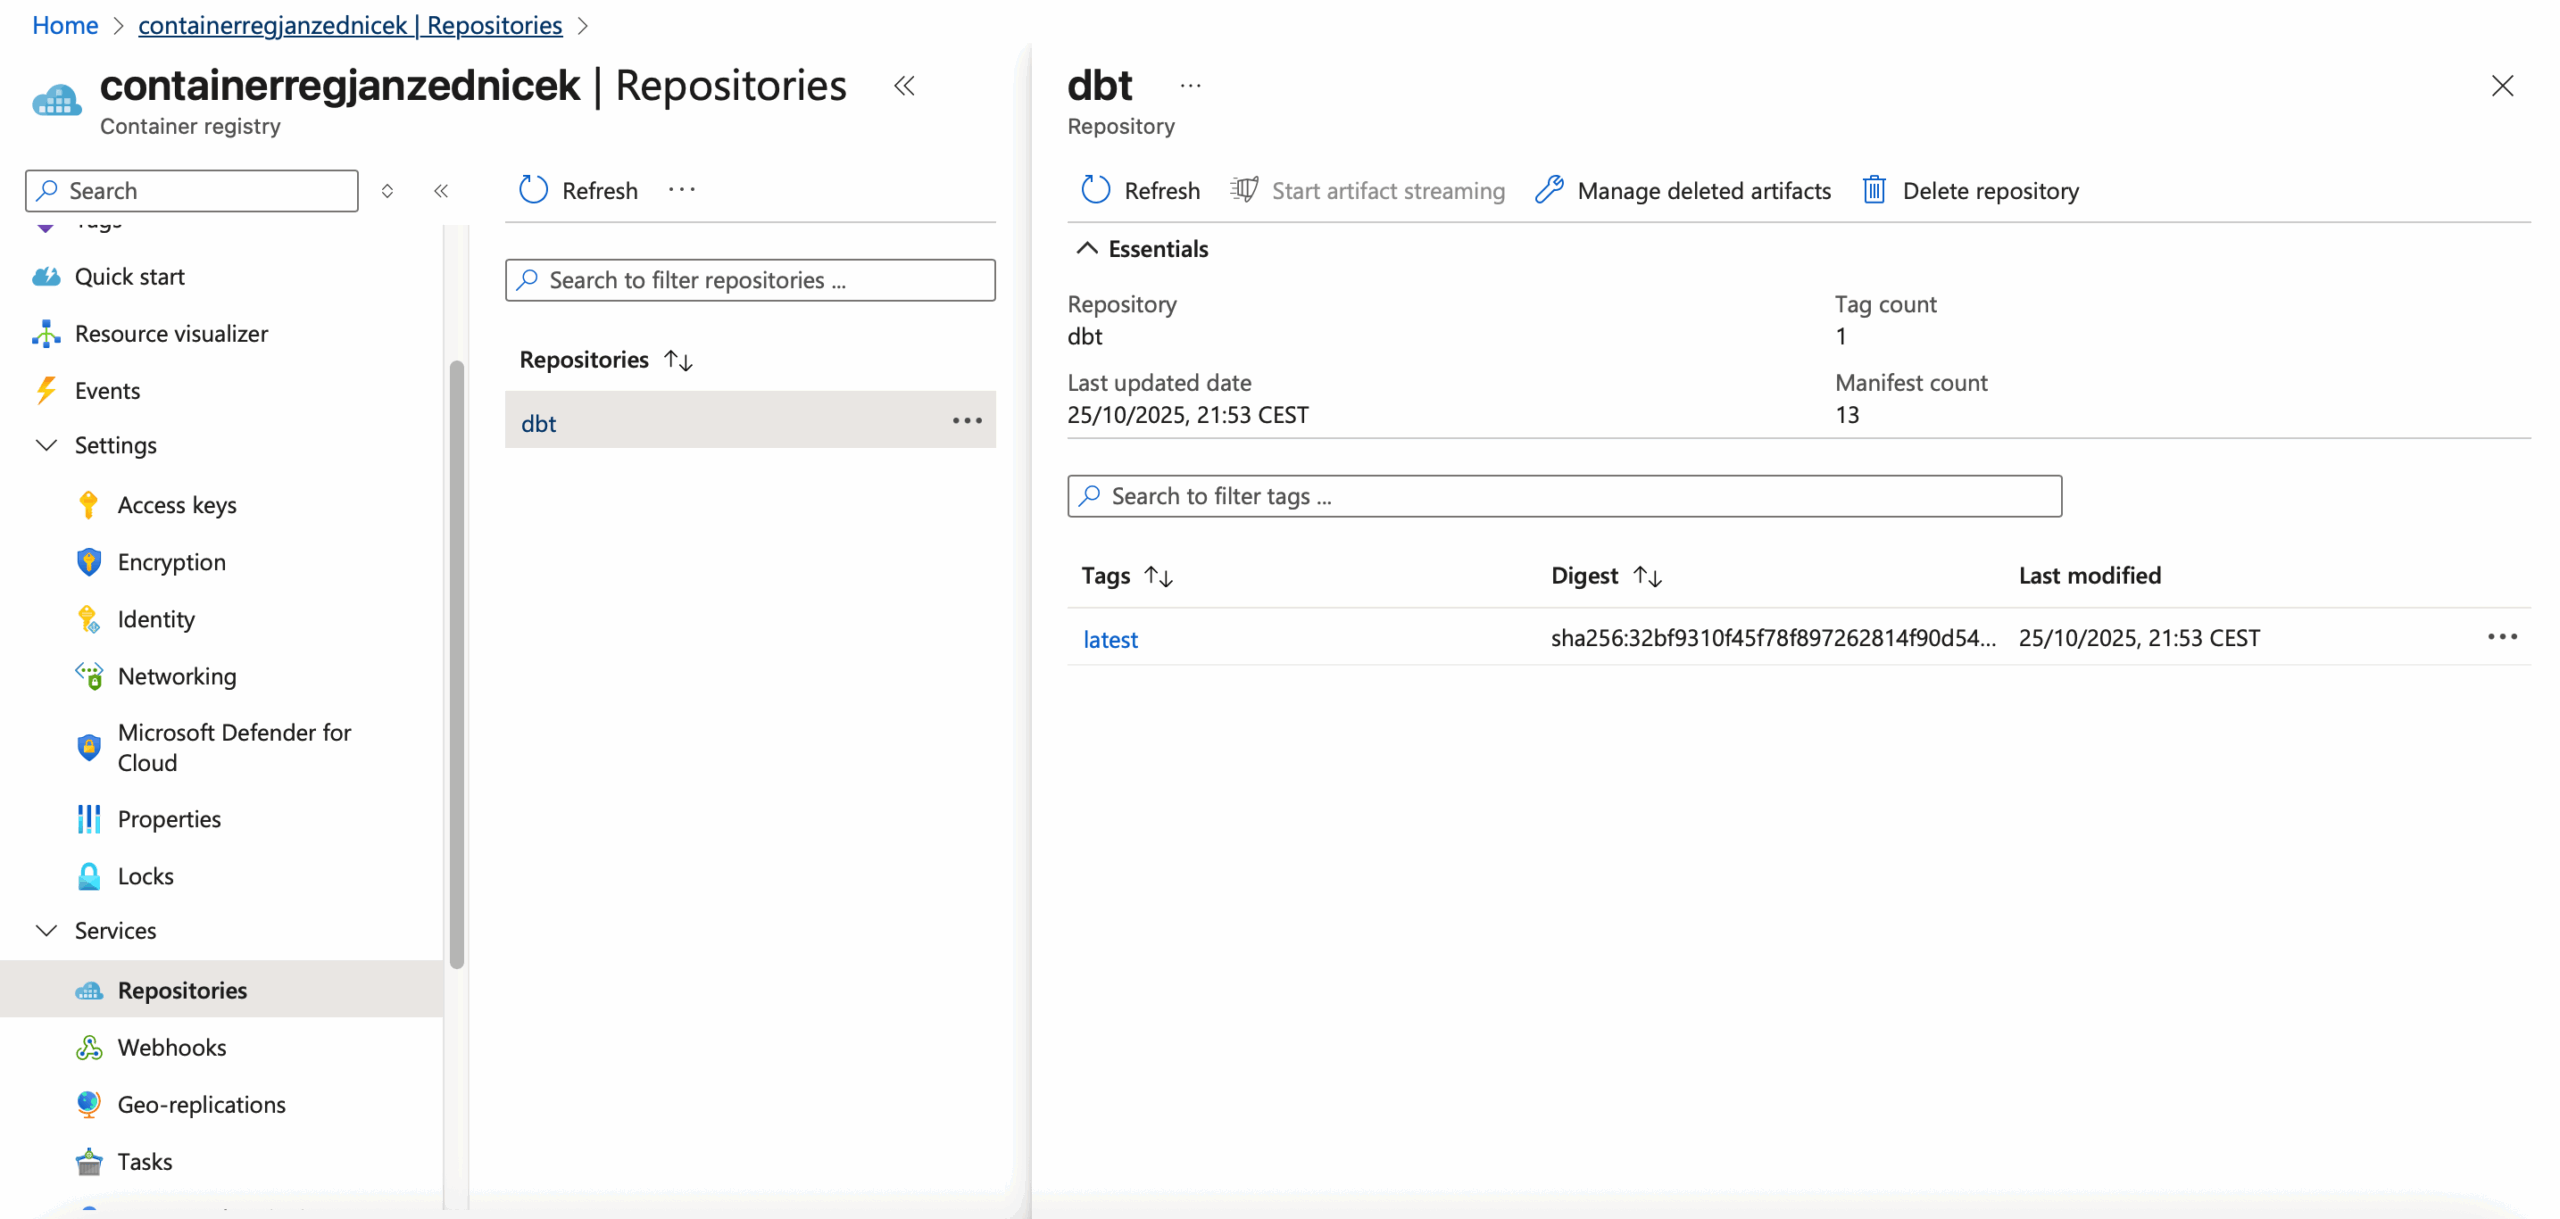
Task: Open the latest tag link
Action: pyautogui.click(x=1110, y=639)
